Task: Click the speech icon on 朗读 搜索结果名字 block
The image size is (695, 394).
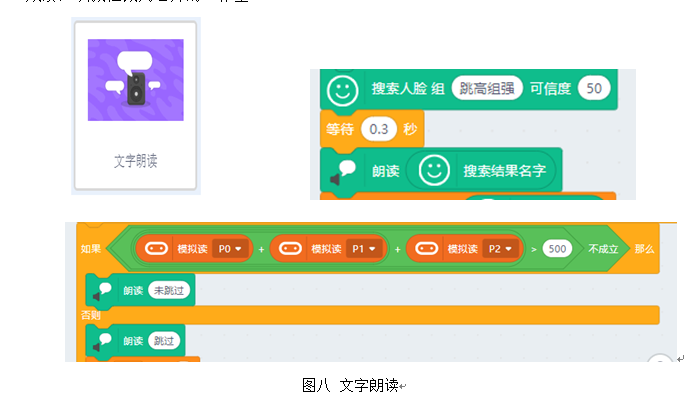Action: 343,173
